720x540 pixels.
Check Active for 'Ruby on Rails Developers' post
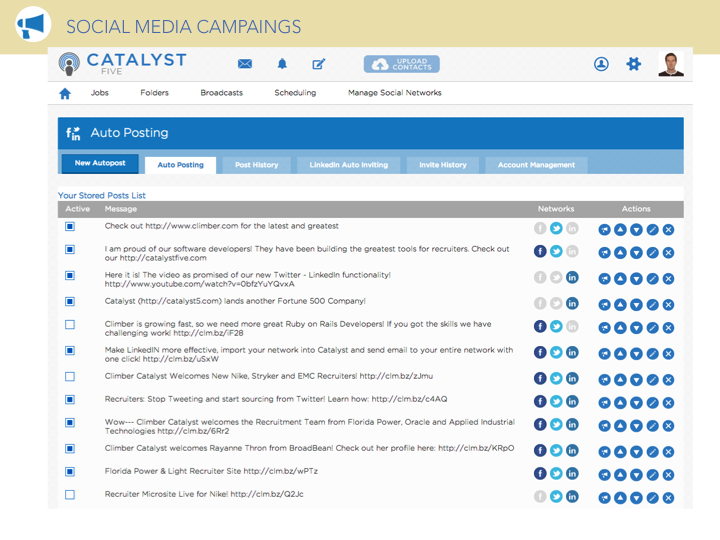coord(70,325)
